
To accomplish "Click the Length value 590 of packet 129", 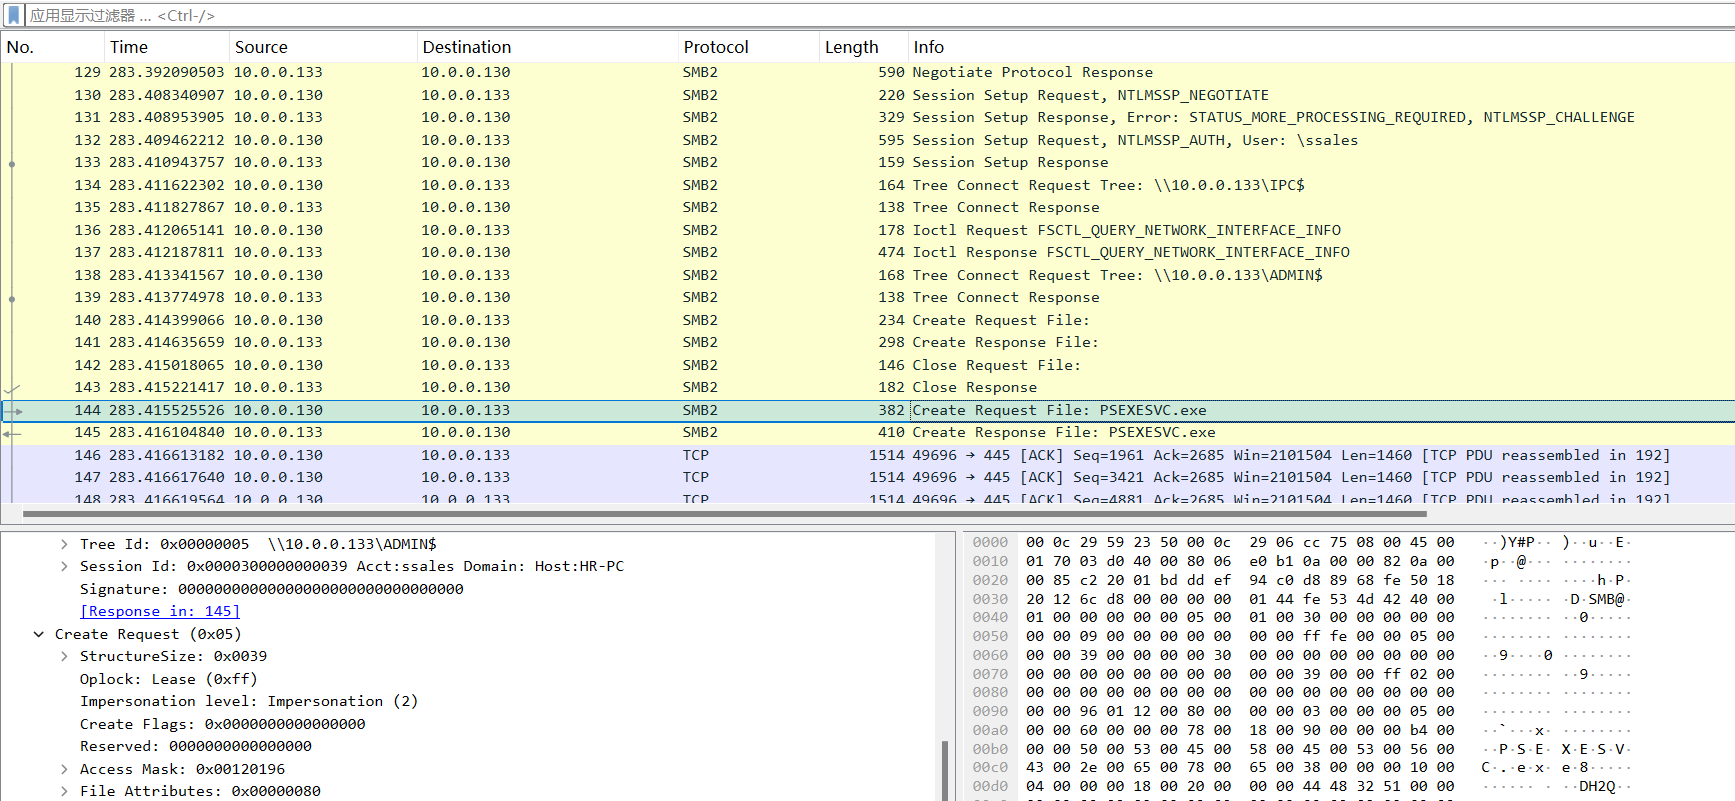I will coord(891,72).
